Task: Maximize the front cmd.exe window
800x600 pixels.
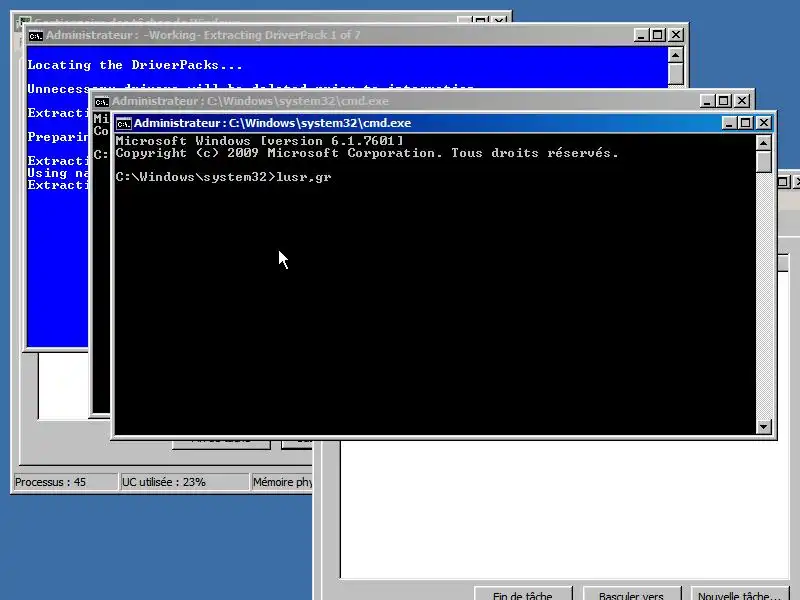Action: (745, 123)
